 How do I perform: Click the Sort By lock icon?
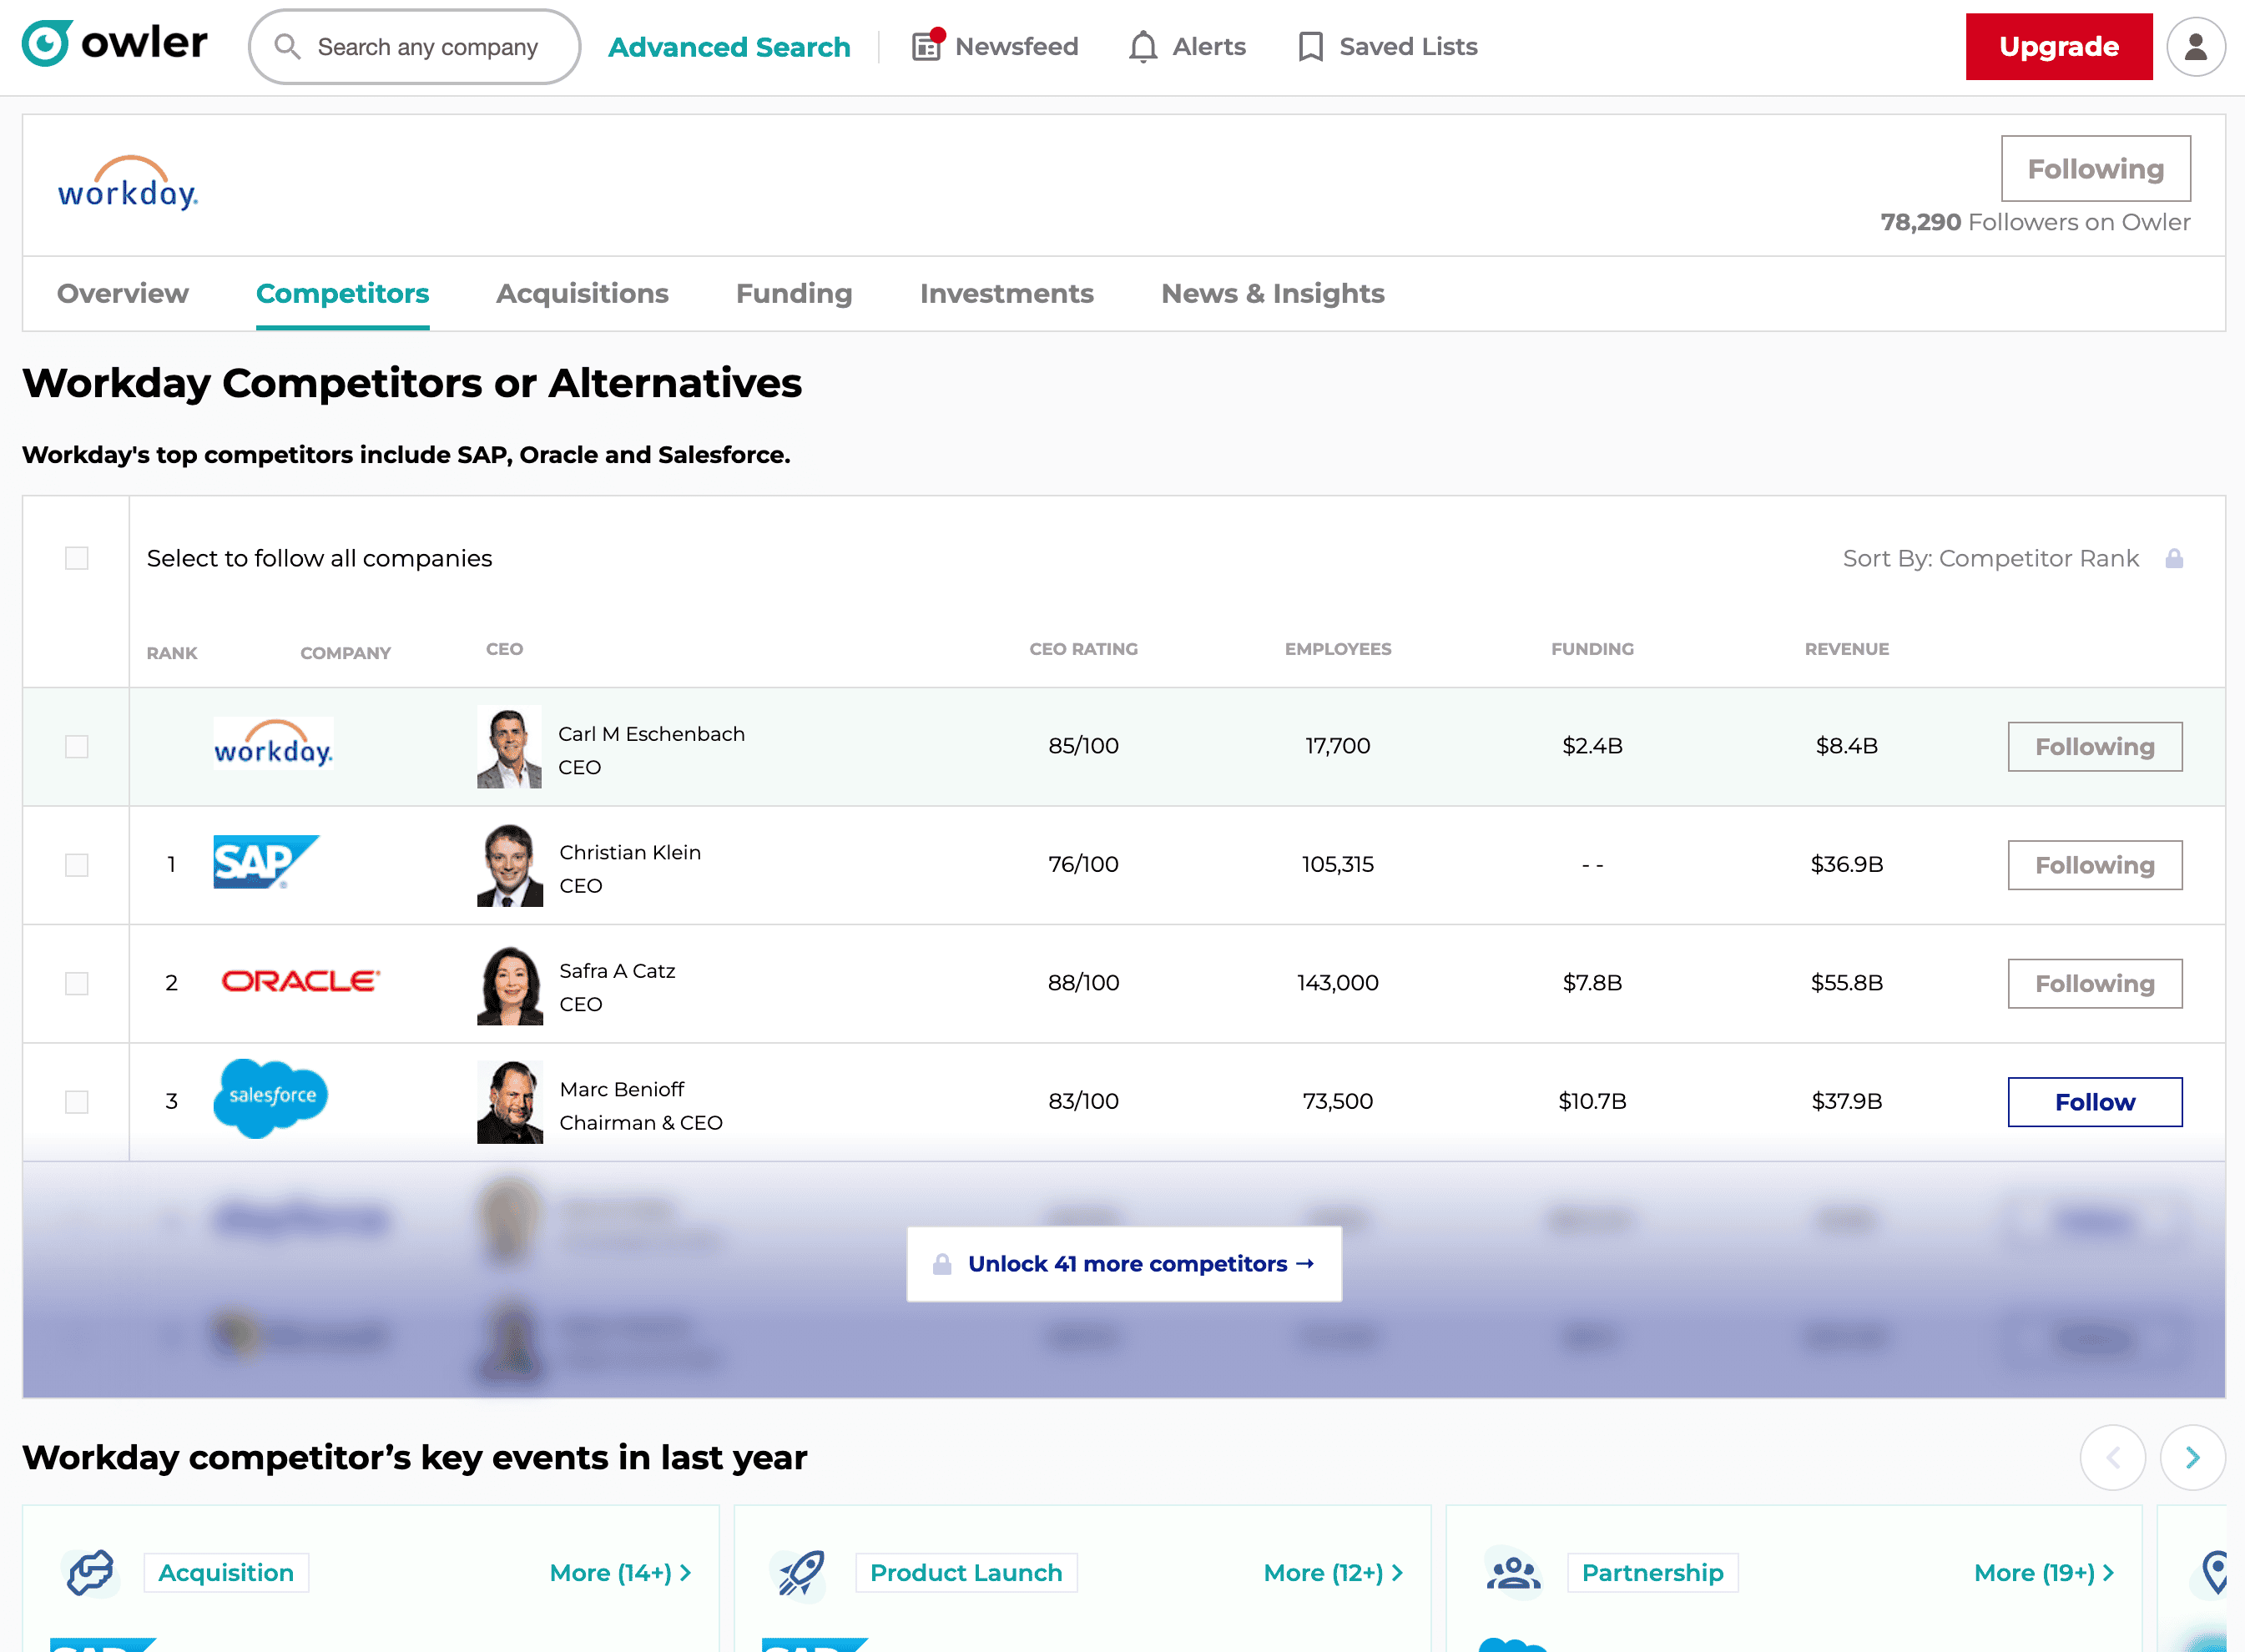pyautogui.click(x=2173, y=559)
